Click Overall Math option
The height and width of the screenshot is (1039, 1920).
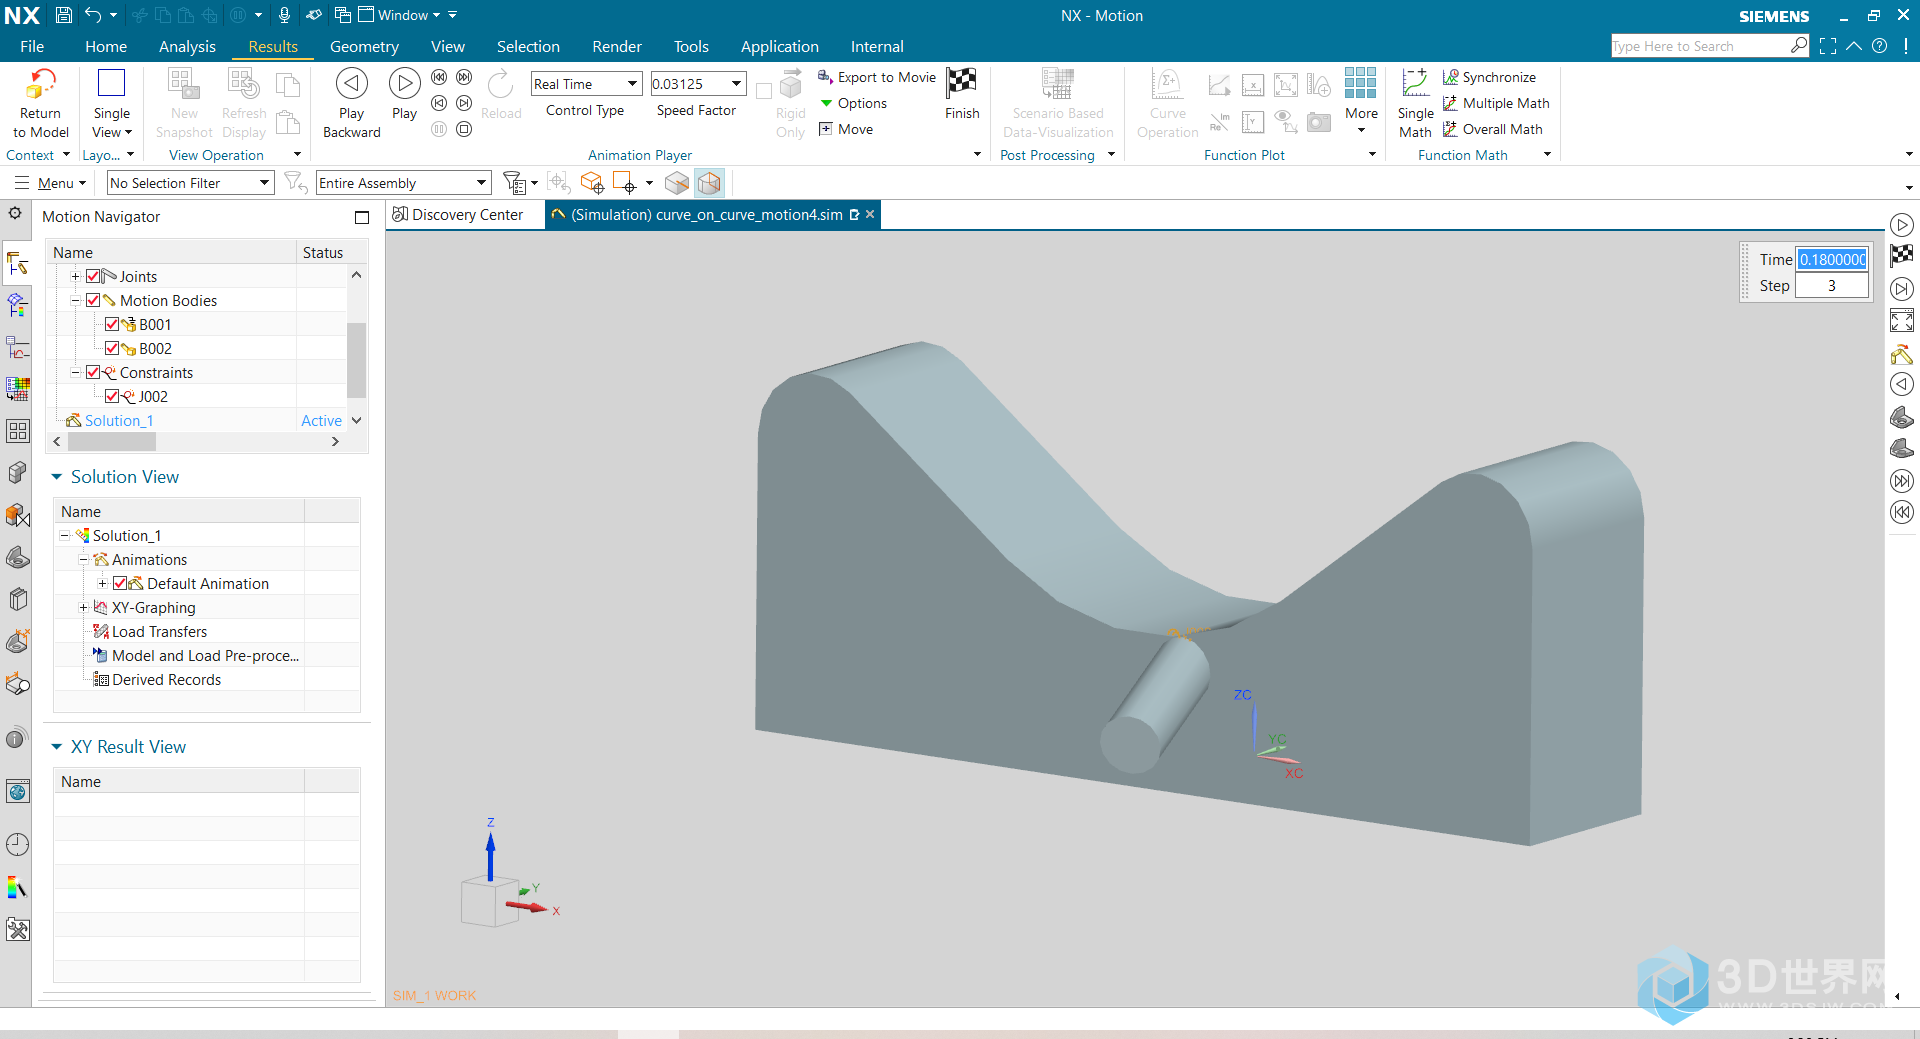click(1492, 129)
